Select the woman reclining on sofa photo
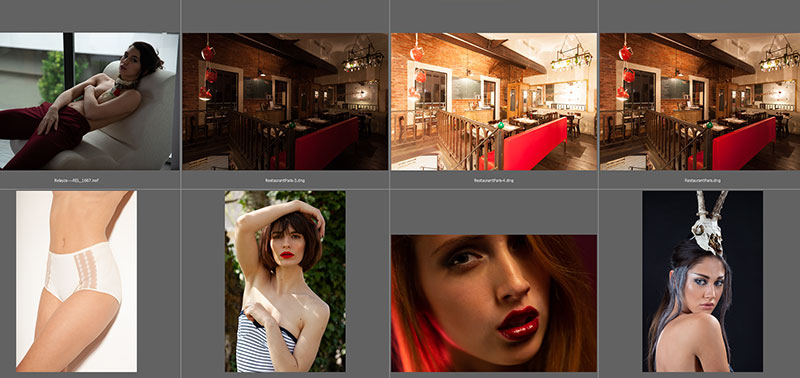The height and width of the screenshot is (378, 800). click(x=89, y=101)
